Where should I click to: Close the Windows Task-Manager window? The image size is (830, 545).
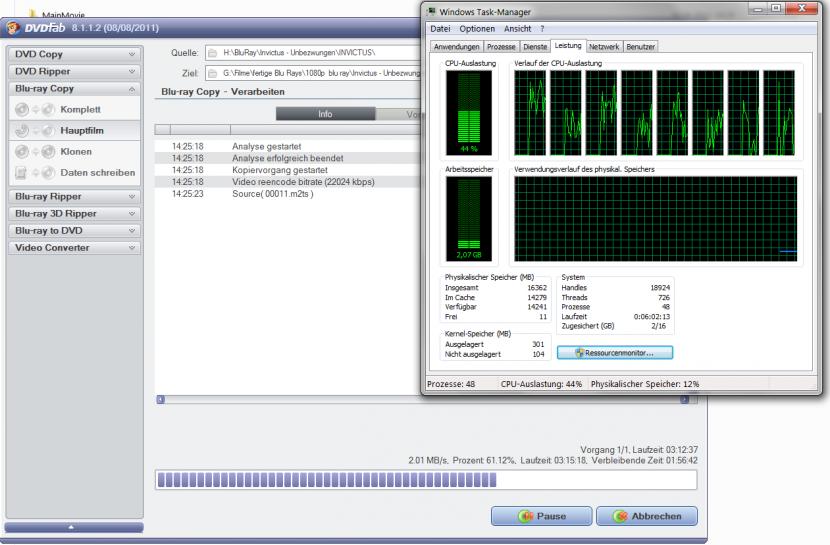pyautogui.click(x=801, y=9)
